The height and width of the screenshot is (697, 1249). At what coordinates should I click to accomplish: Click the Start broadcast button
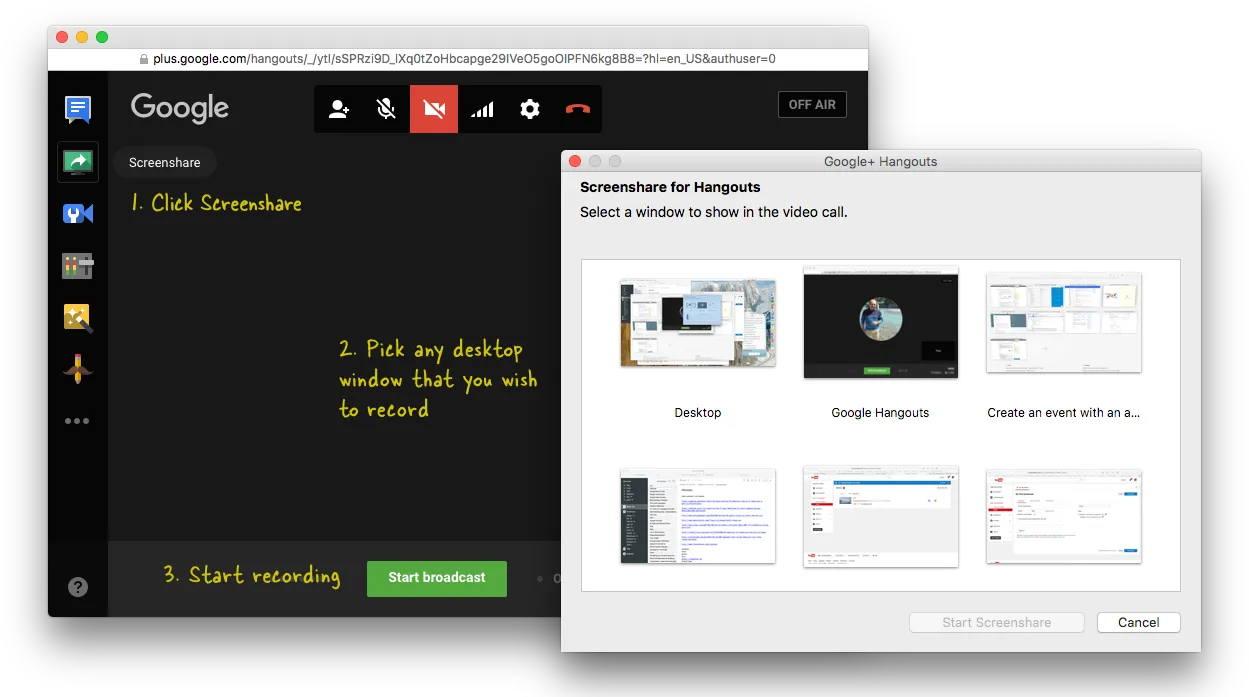click(x=436, y=578)
